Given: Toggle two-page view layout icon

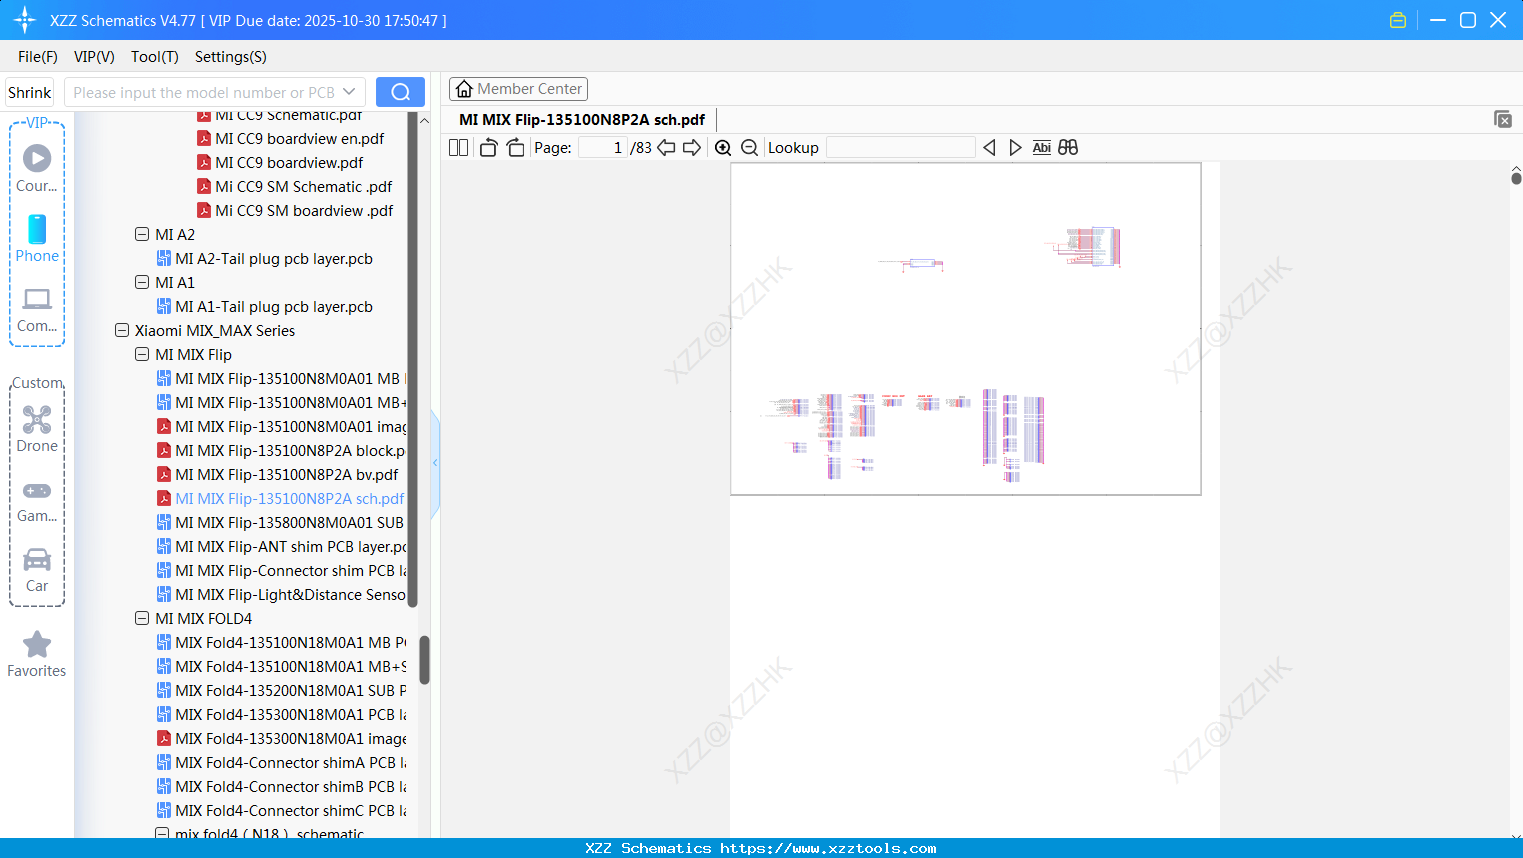Looking at the screenshot, I should 459,148.
